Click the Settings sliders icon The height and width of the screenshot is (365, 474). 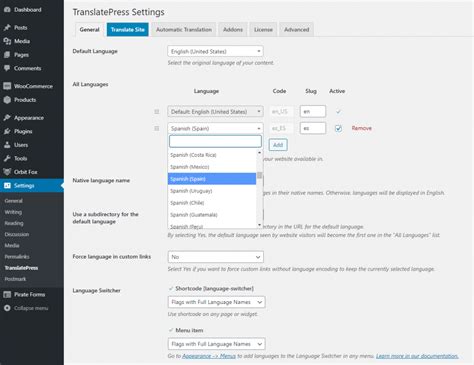tap(7, 186)
